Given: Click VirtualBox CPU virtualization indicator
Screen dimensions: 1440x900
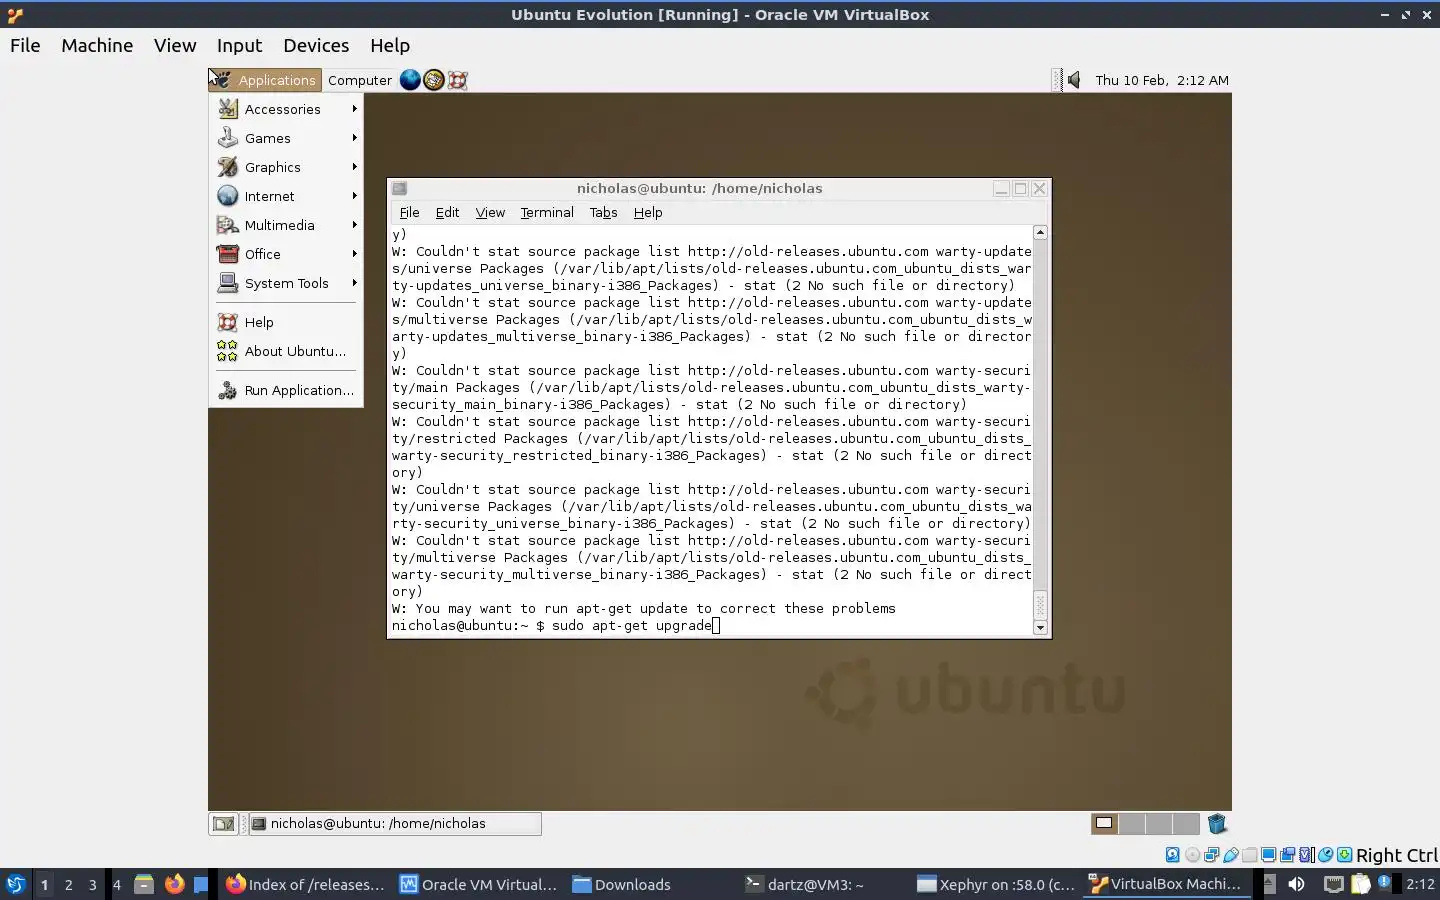Looking at the screenshot, I should (x=1306, y=855).
